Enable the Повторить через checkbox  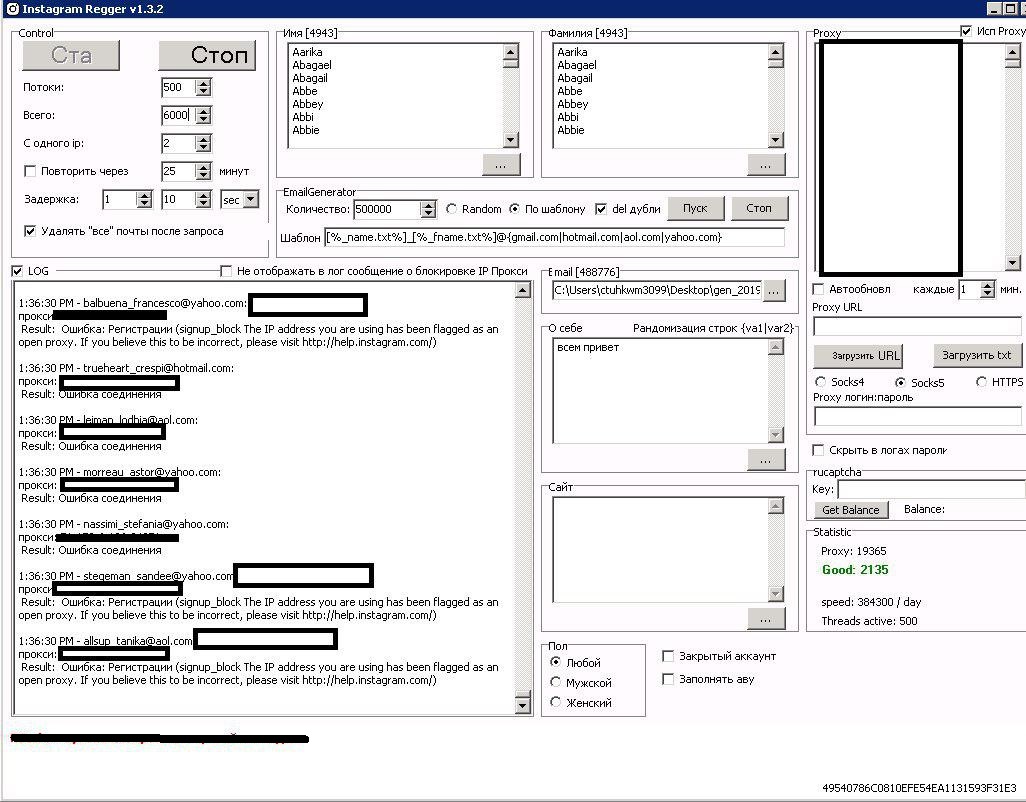(30, 171)
